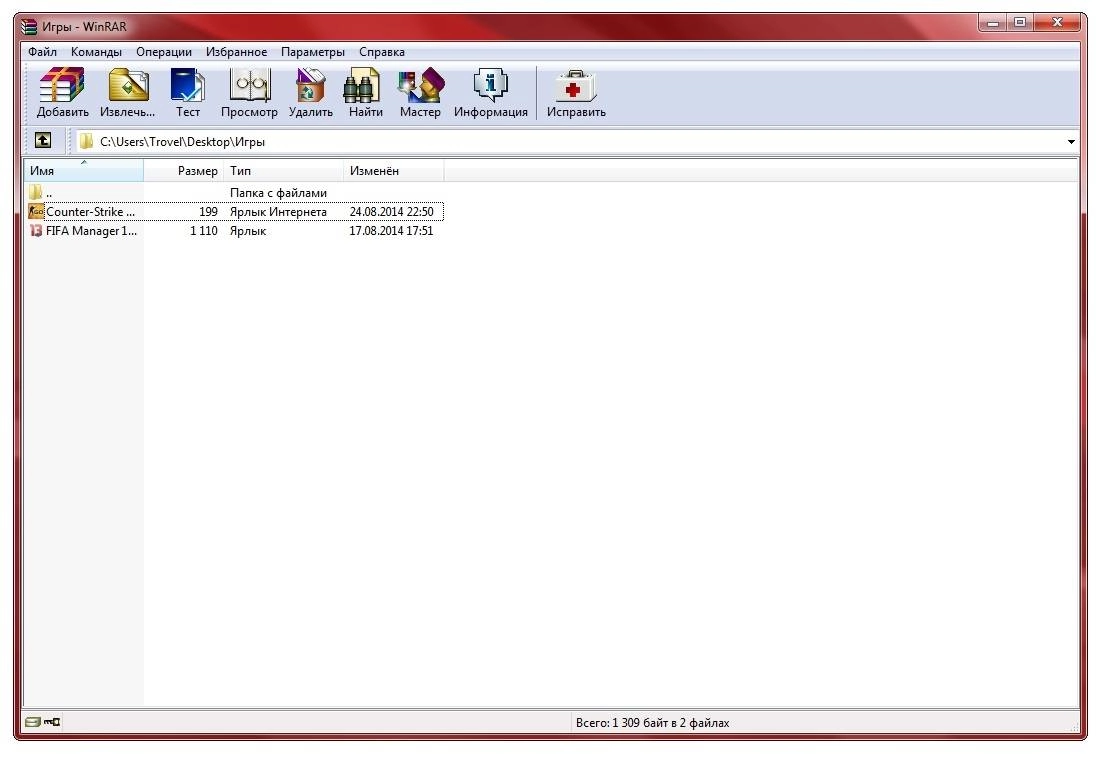
Task: Open the Операции menu
Action: (x=163, y=51)
